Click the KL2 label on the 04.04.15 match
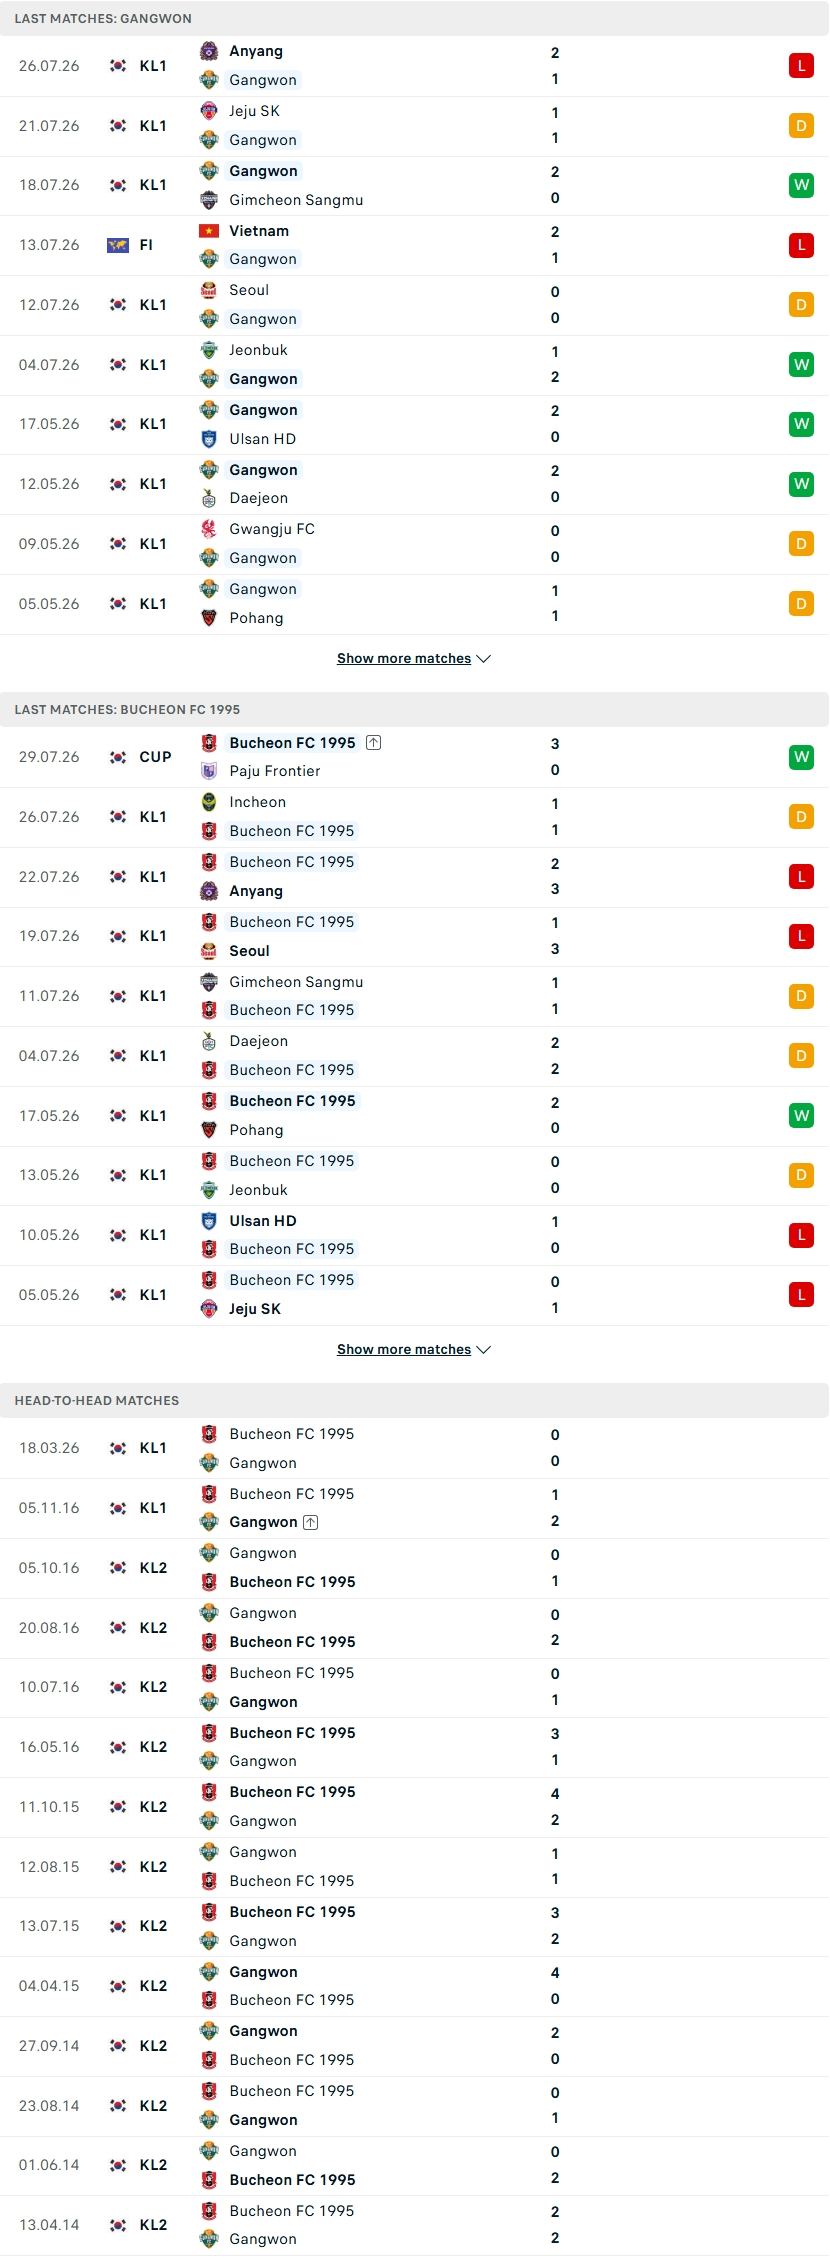The width and height of the screenshot is (830, 2258). [153, 1986]
